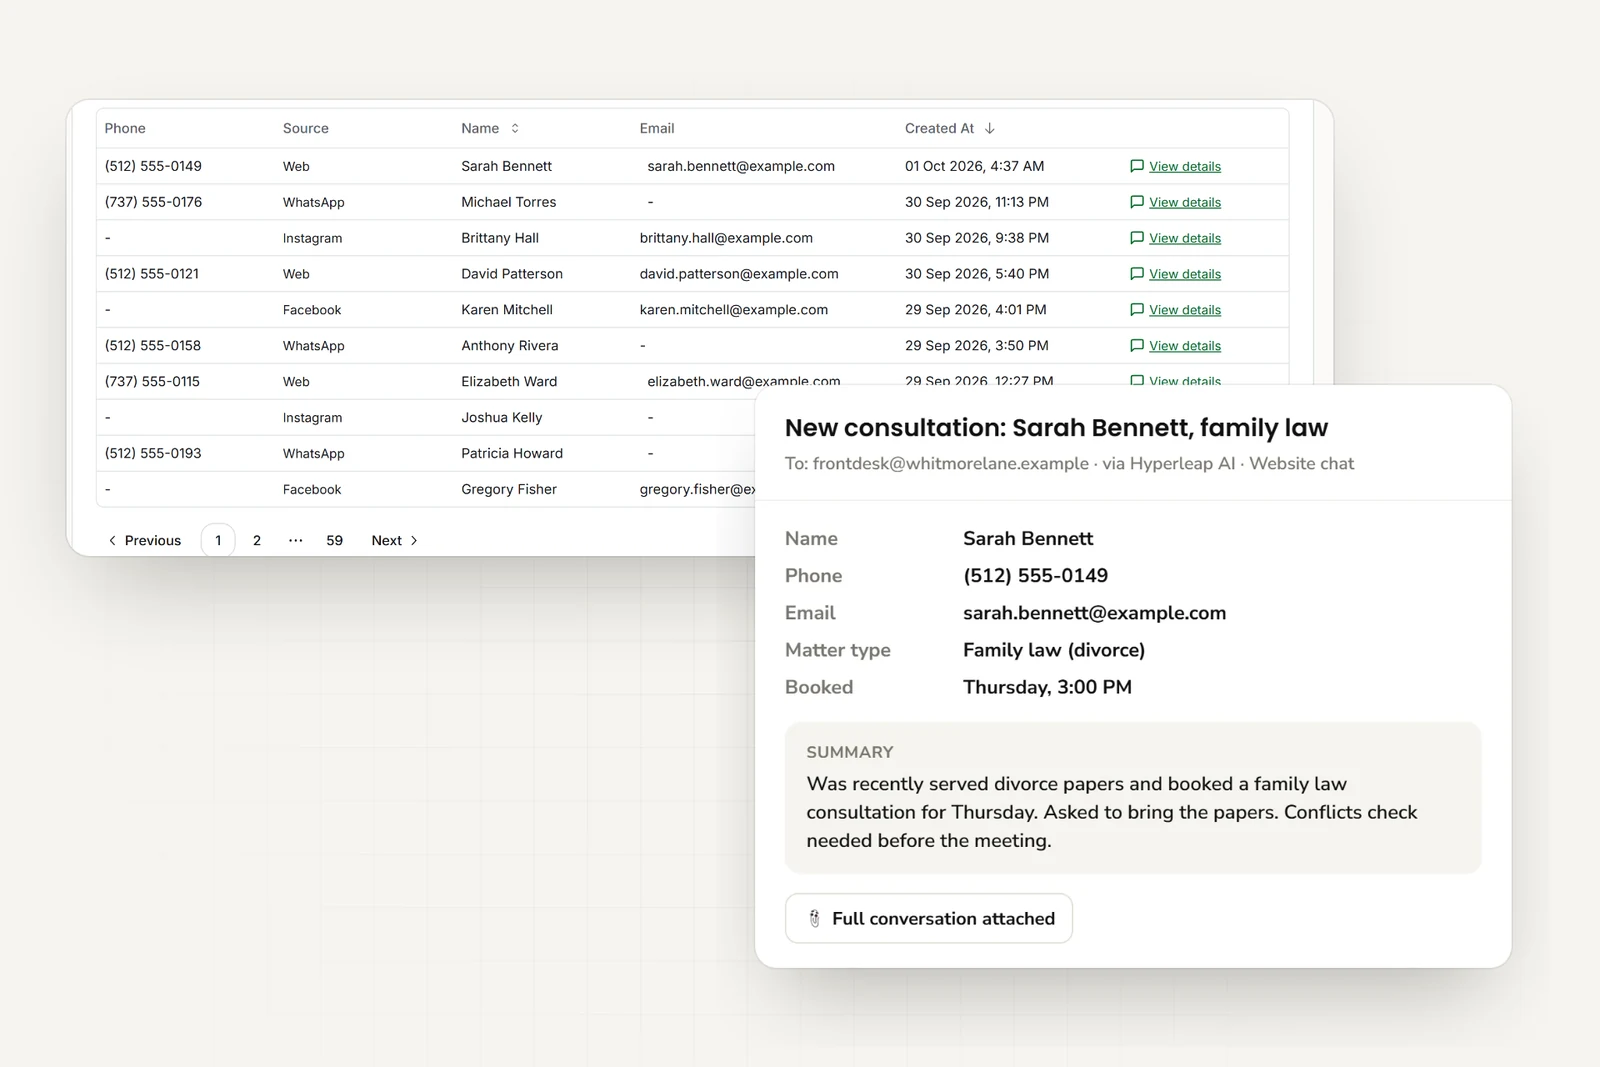Click the Phone column header

pyautogui.click(x=125, y=128)
